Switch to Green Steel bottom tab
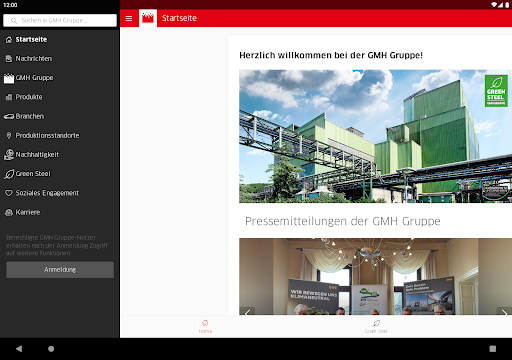 (376, 327)
